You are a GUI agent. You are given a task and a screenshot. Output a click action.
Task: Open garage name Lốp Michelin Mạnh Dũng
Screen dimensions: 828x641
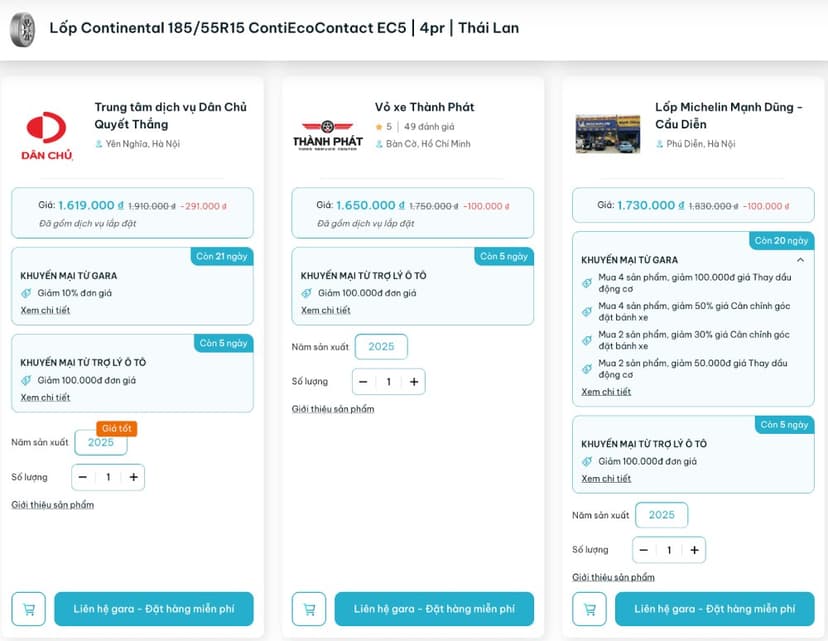pos(729,116)
